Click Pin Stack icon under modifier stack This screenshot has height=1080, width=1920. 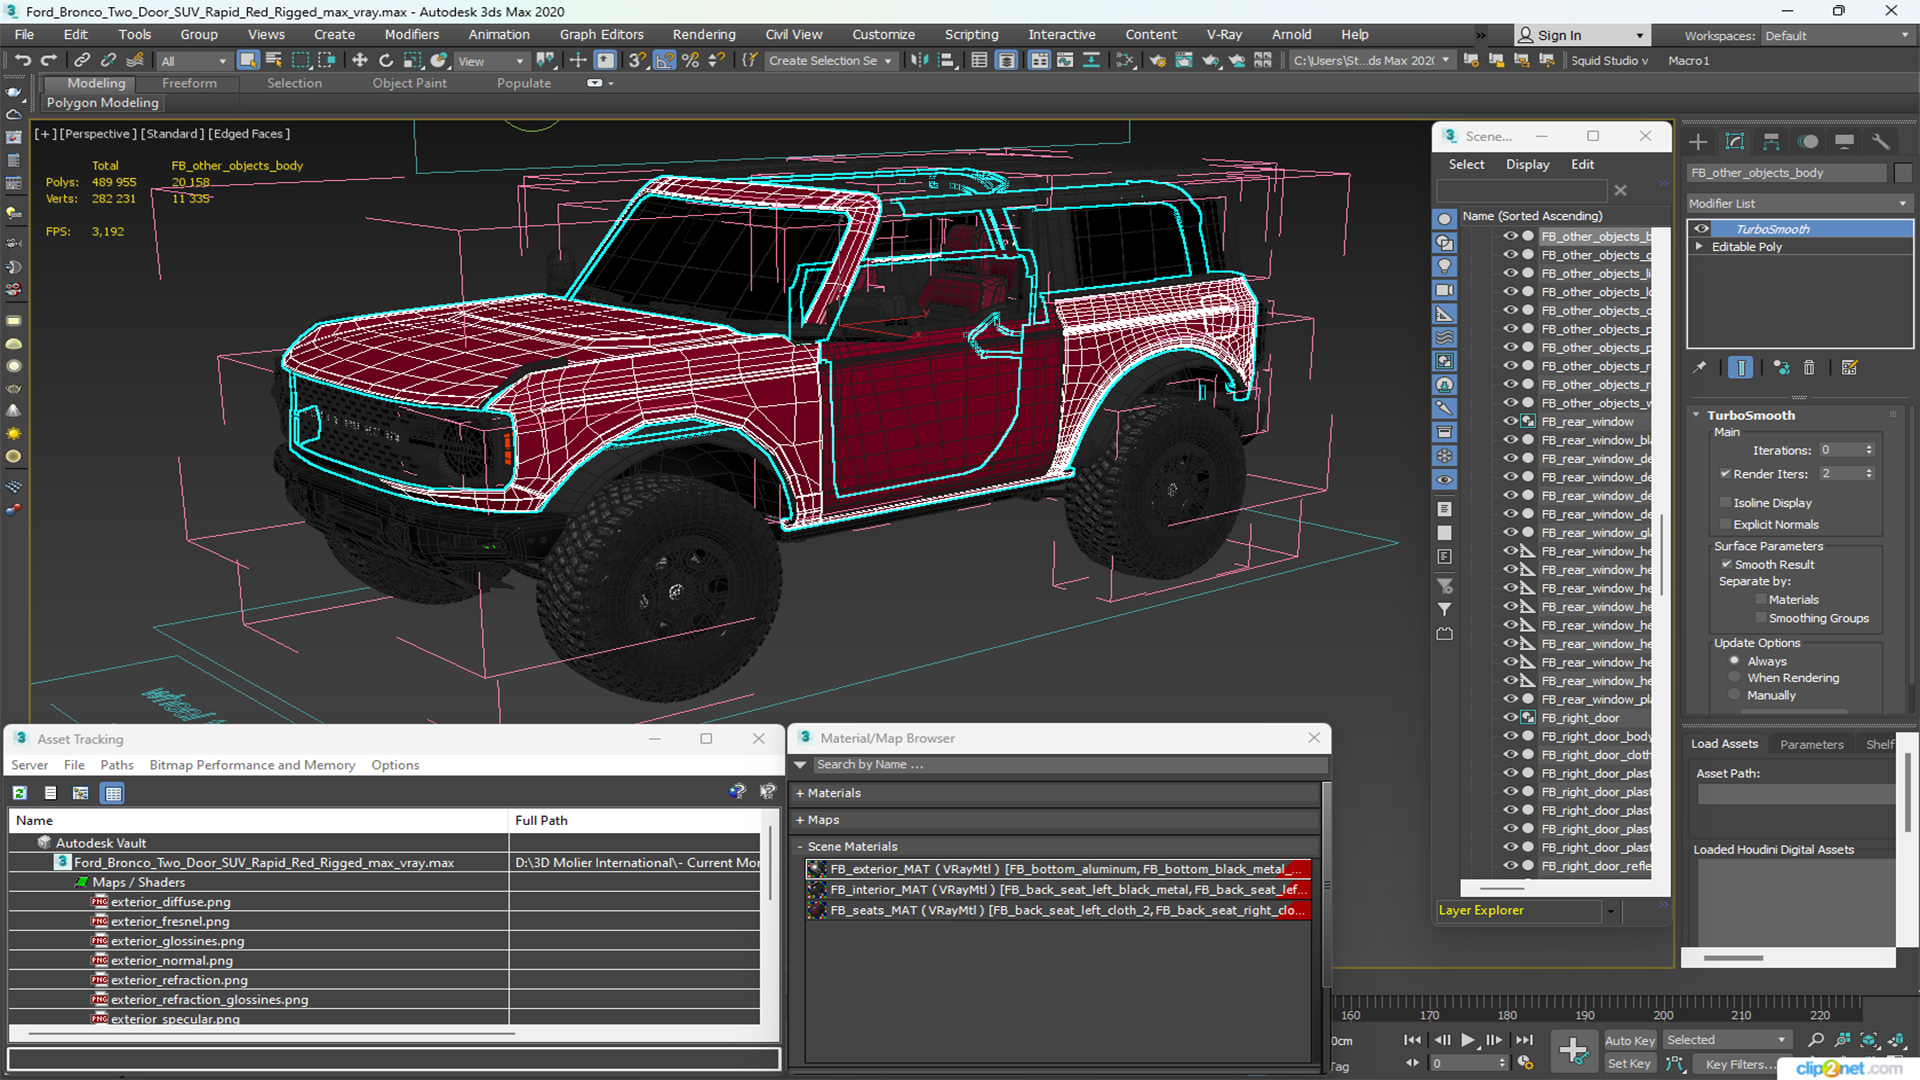[1700, 368]
